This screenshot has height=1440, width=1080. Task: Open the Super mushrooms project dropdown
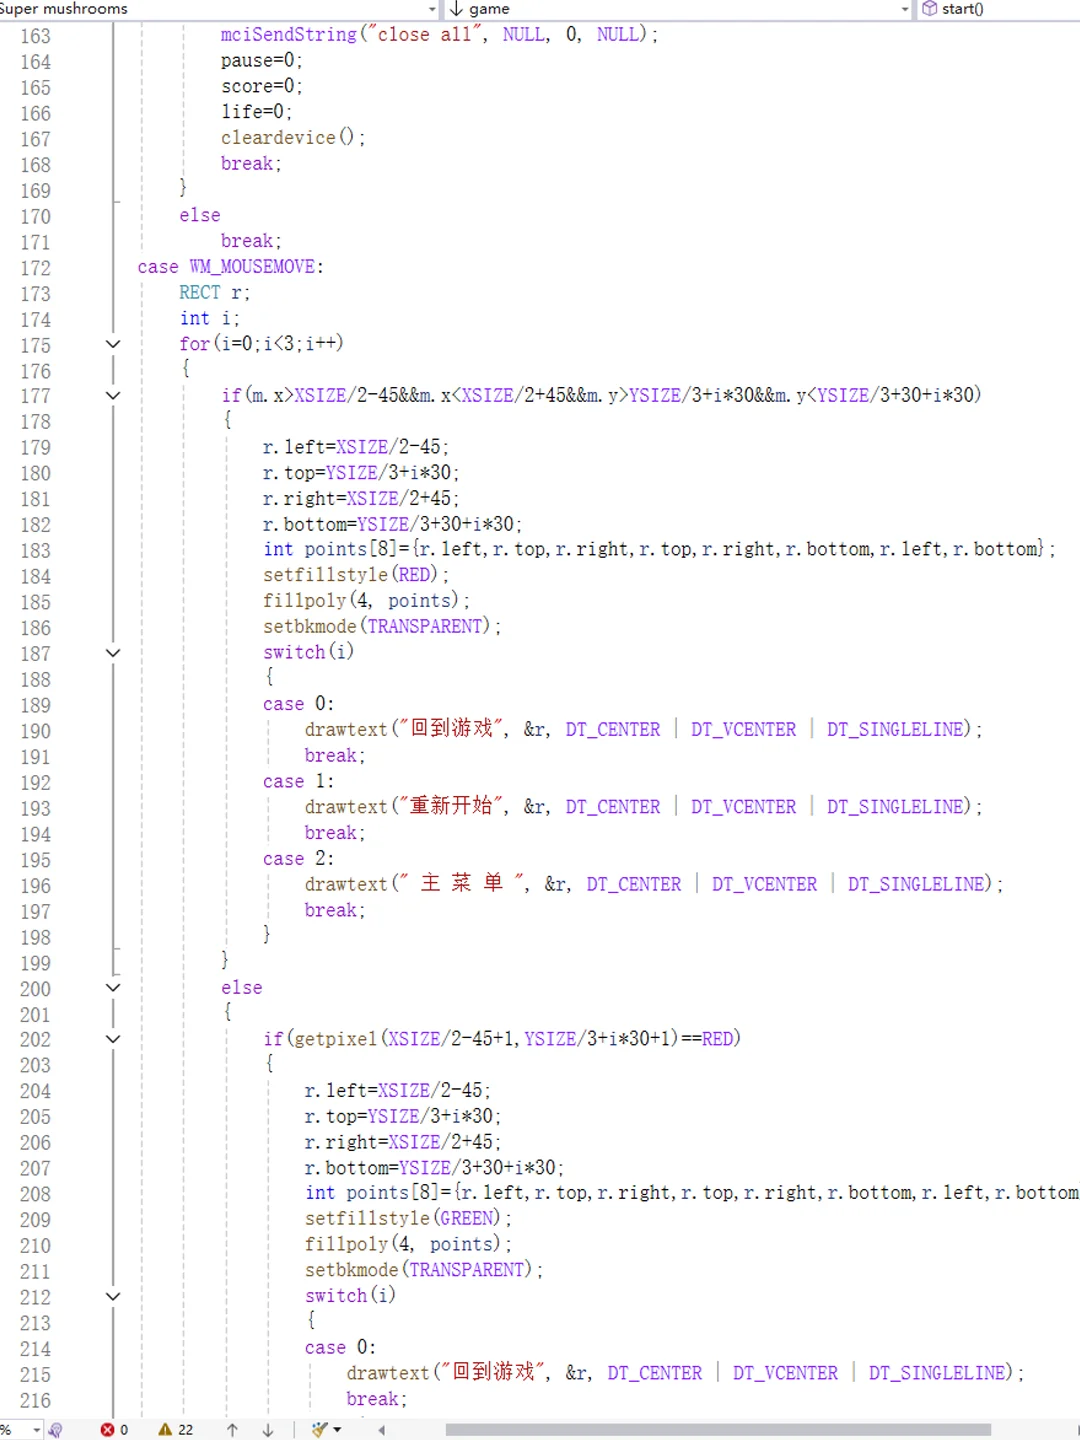pyautogui.click(x=432, y=9)
